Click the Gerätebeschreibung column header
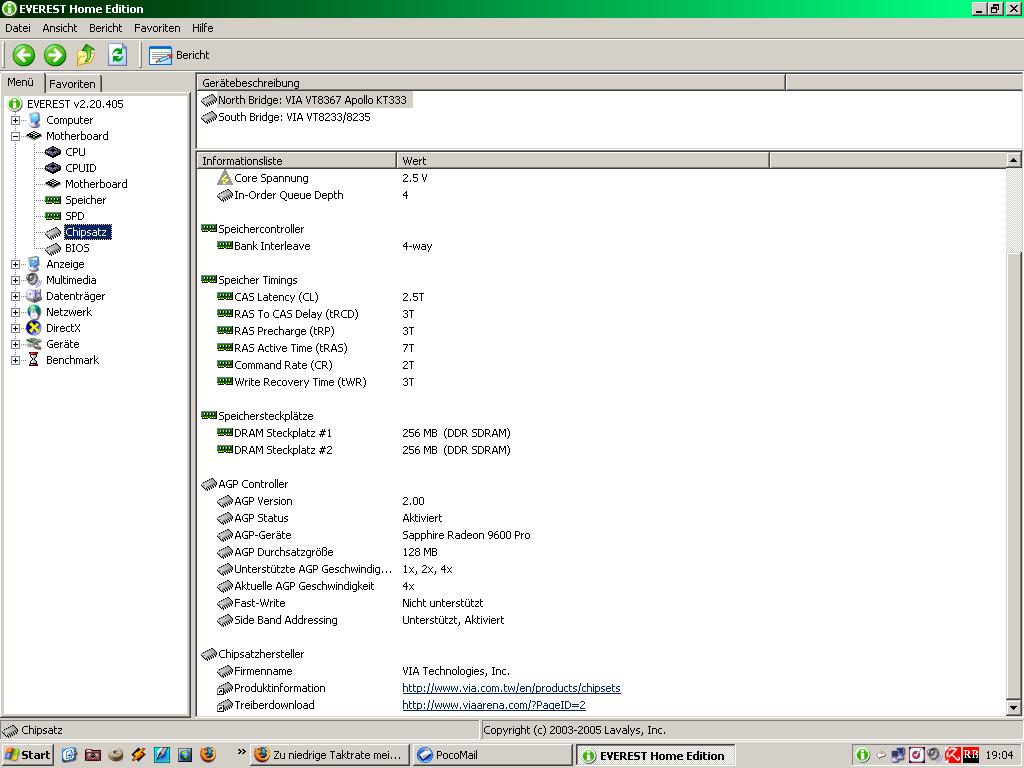Image resolution: width=1024 pixels, height=768 pixels. (x=490, y=83)
